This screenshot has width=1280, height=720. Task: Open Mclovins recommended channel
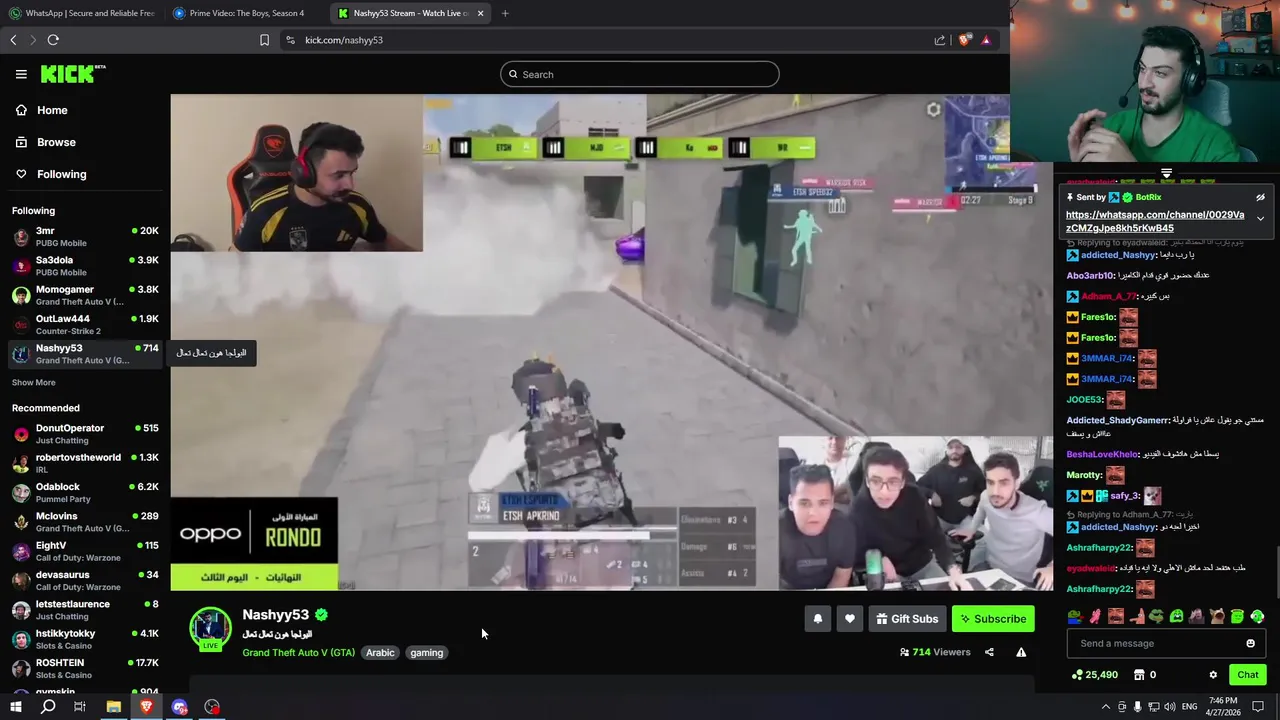(85, 522)
